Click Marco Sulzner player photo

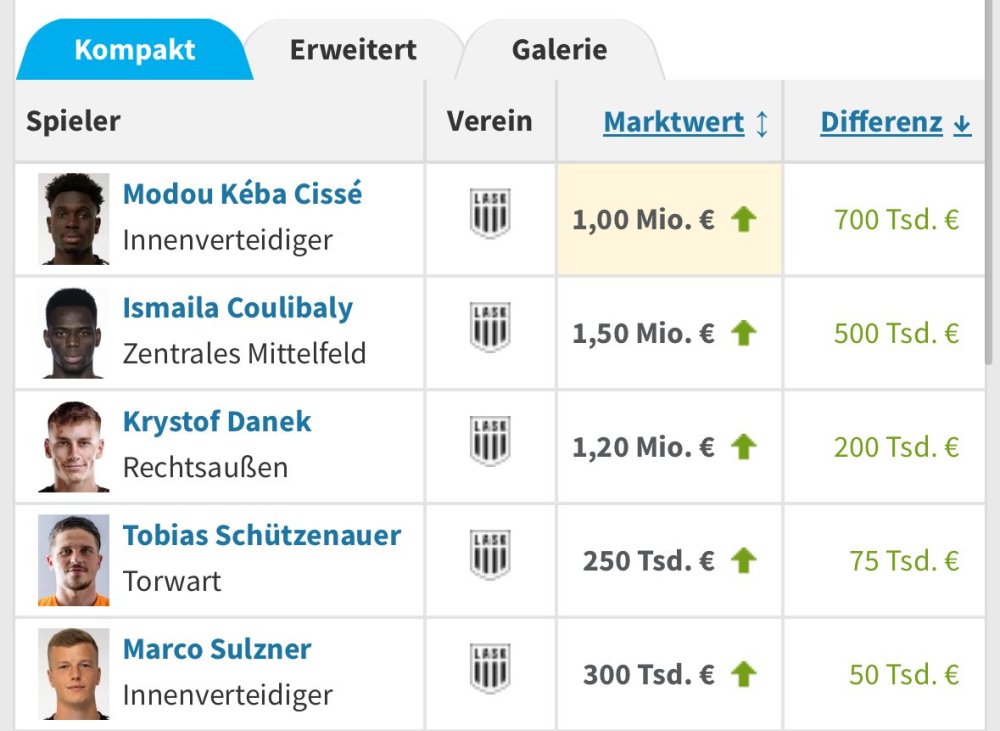[x=73, y=674]
